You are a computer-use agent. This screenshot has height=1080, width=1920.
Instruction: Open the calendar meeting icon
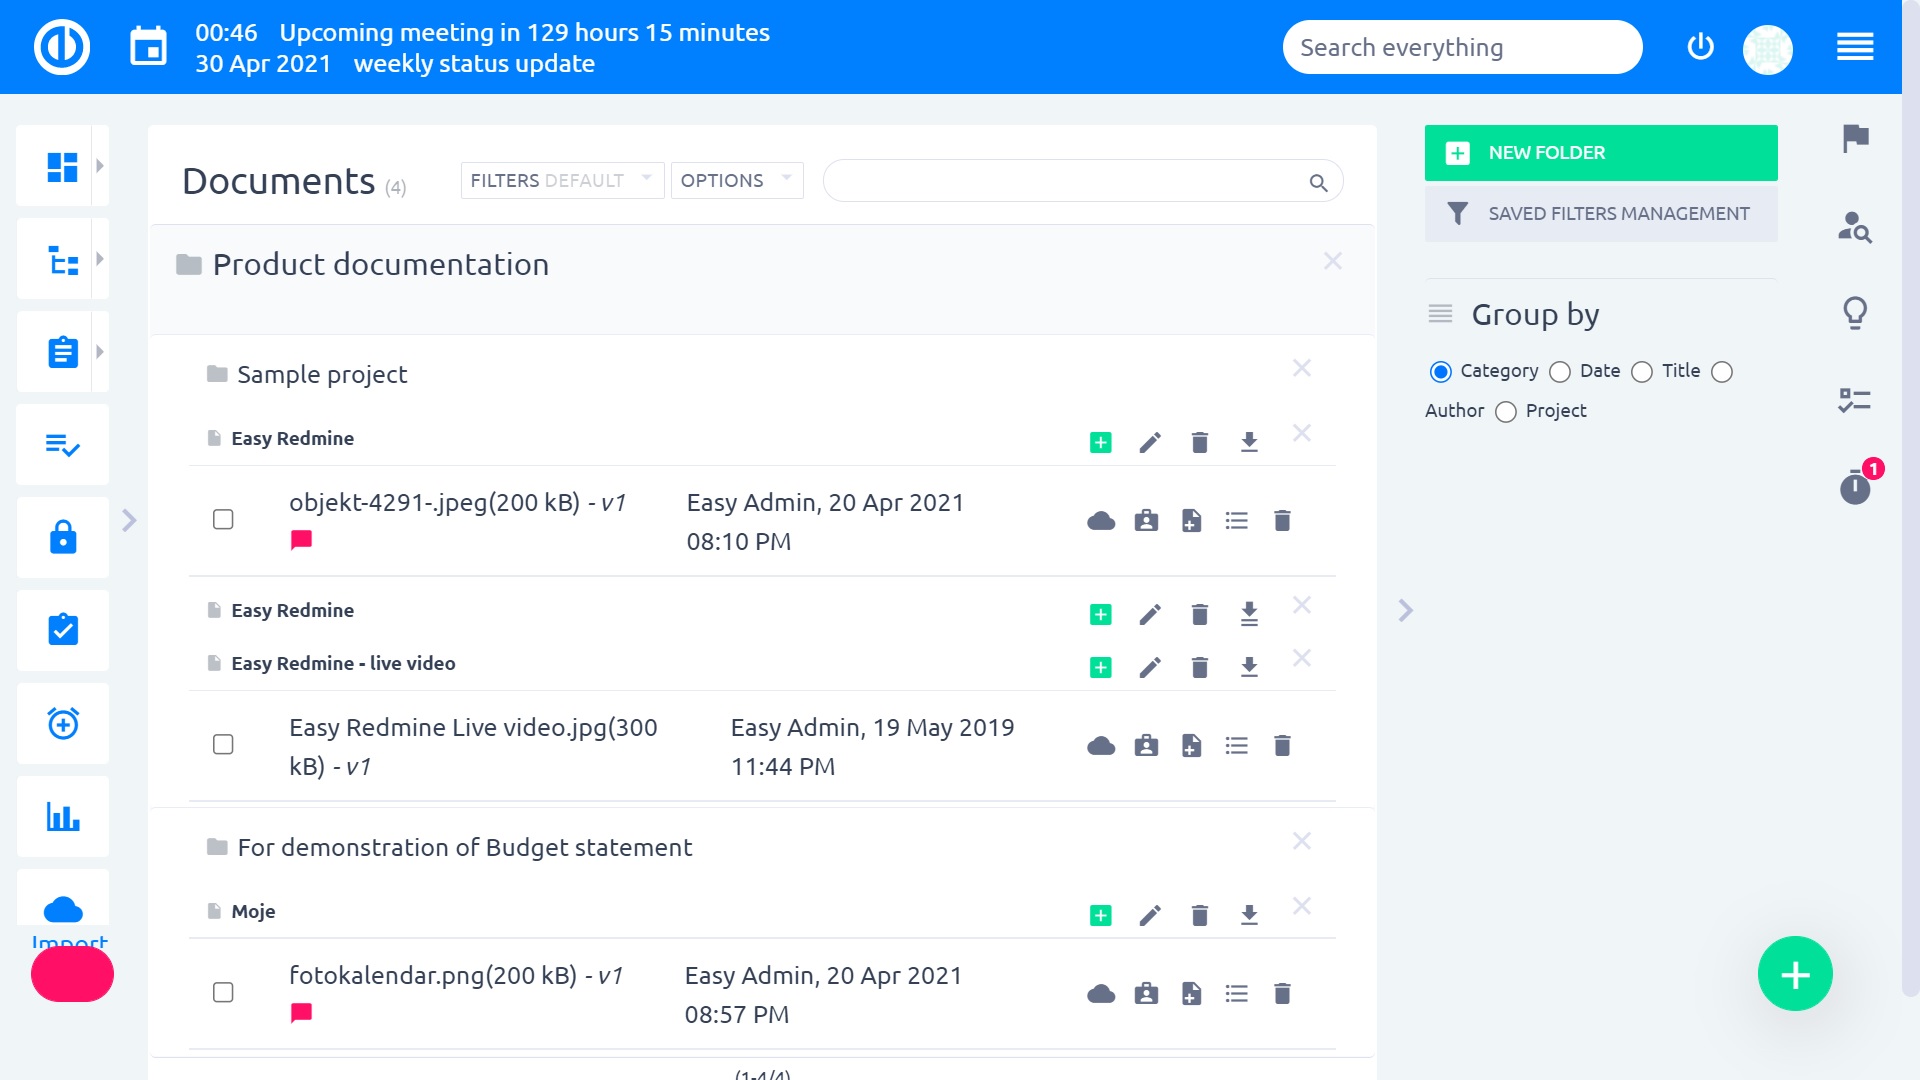pyautogui.click(x=149, y=47)
